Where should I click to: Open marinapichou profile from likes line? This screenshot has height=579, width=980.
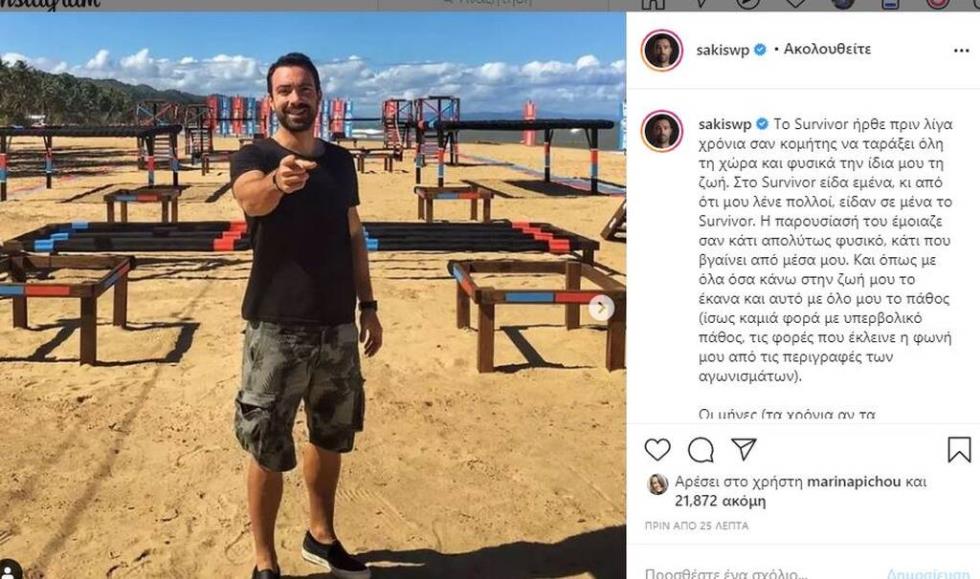pos(854,481)
